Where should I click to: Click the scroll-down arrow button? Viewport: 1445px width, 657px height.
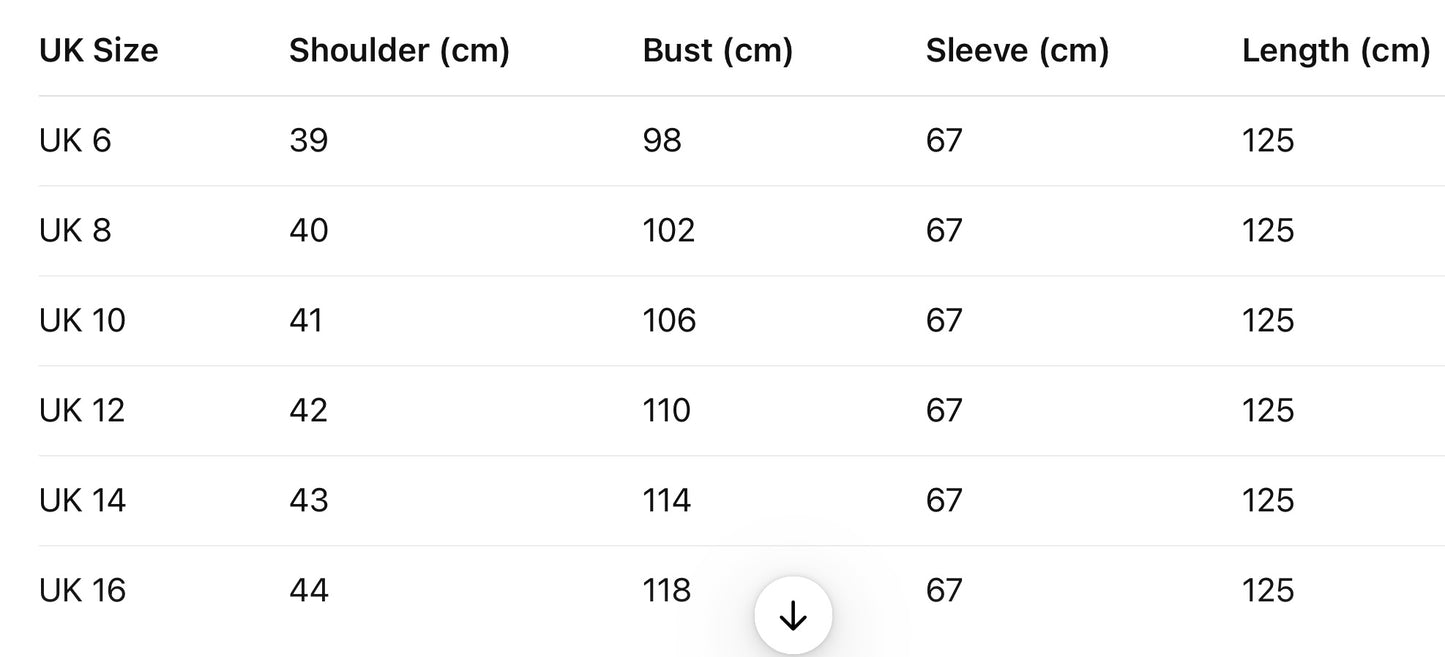coord(793,615)
